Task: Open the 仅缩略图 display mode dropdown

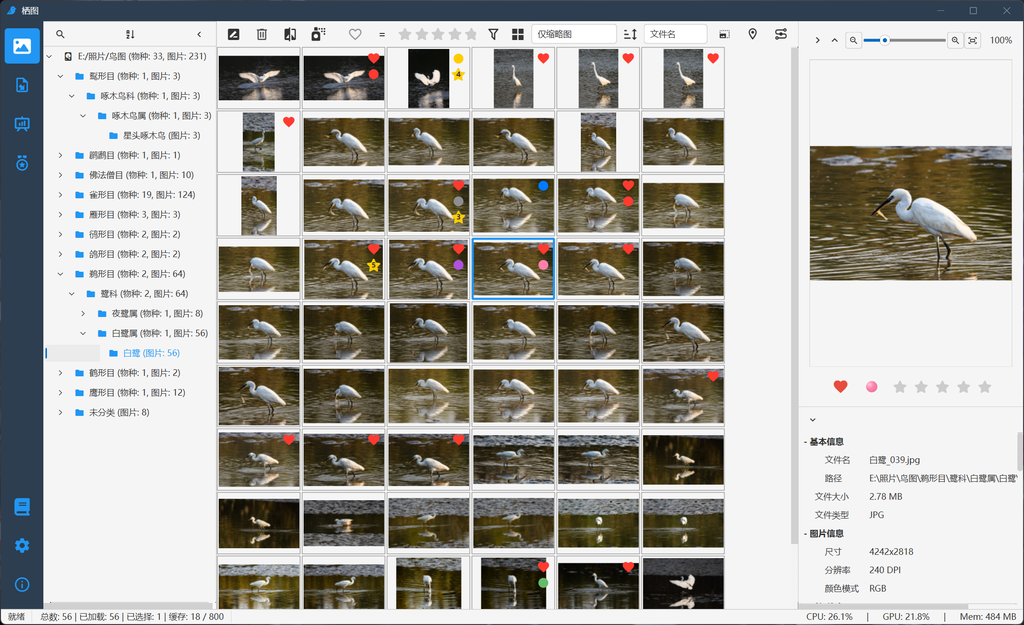Action: (573, 34)
